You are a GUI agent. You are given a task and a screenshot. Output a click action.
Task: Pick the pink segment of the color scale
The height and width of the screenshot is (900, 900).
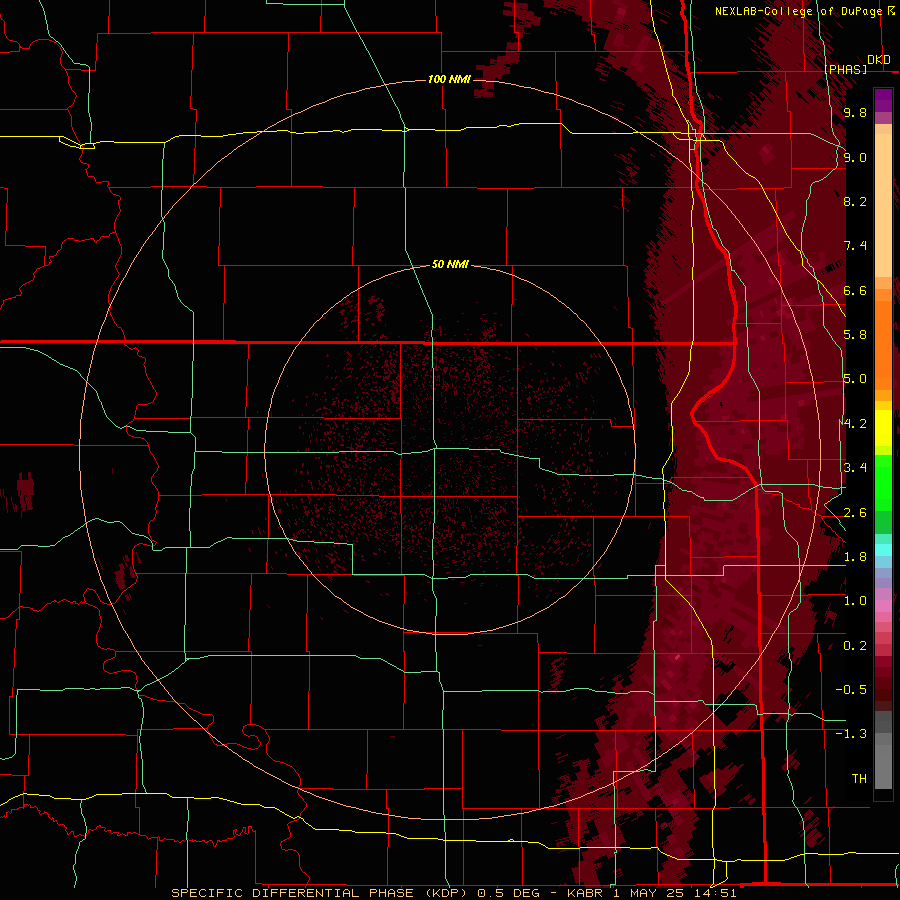coord(883,606)
